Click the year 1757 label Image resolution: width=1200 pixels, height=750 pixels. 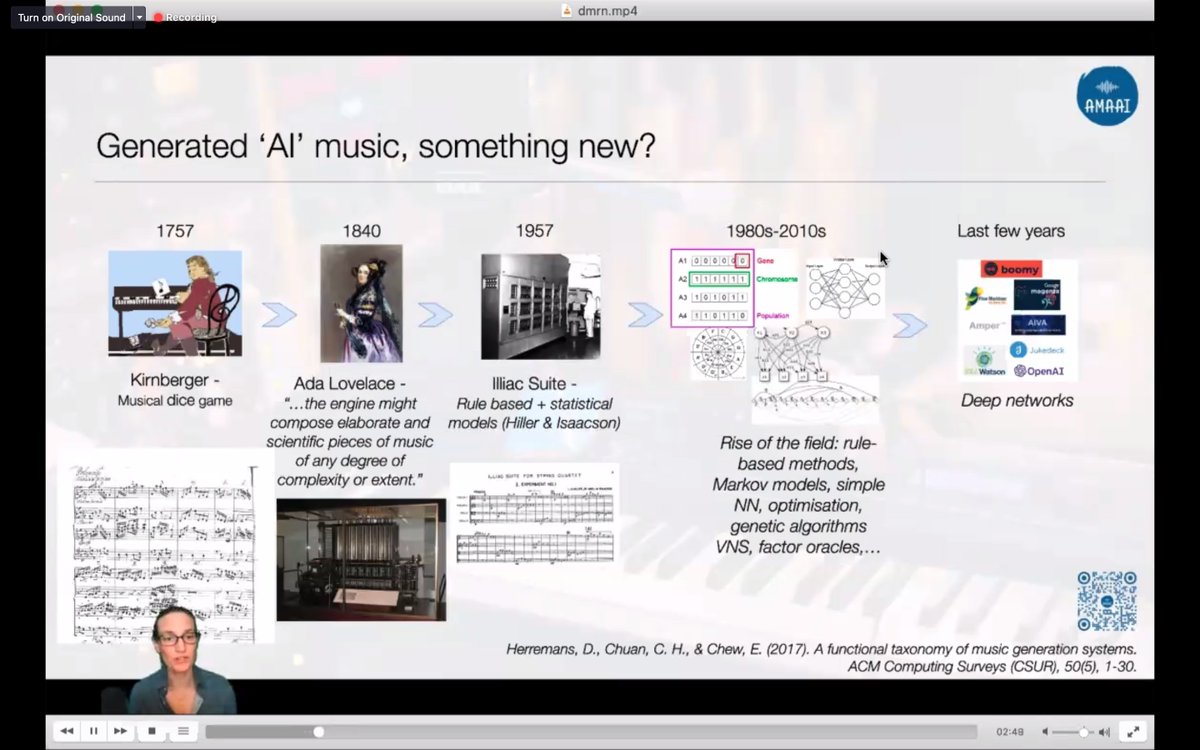click(175, 231)
